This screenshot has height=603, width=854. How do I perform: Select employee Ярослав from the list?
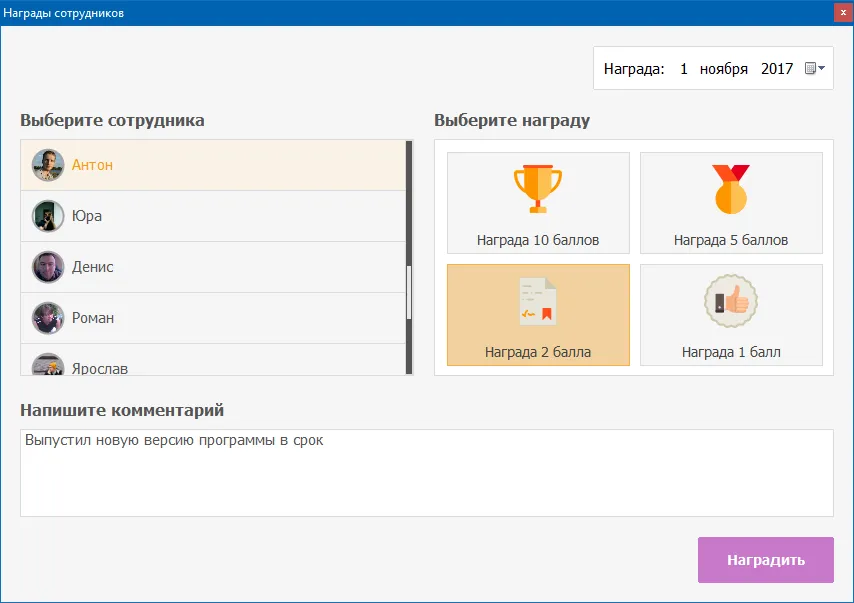100,366
